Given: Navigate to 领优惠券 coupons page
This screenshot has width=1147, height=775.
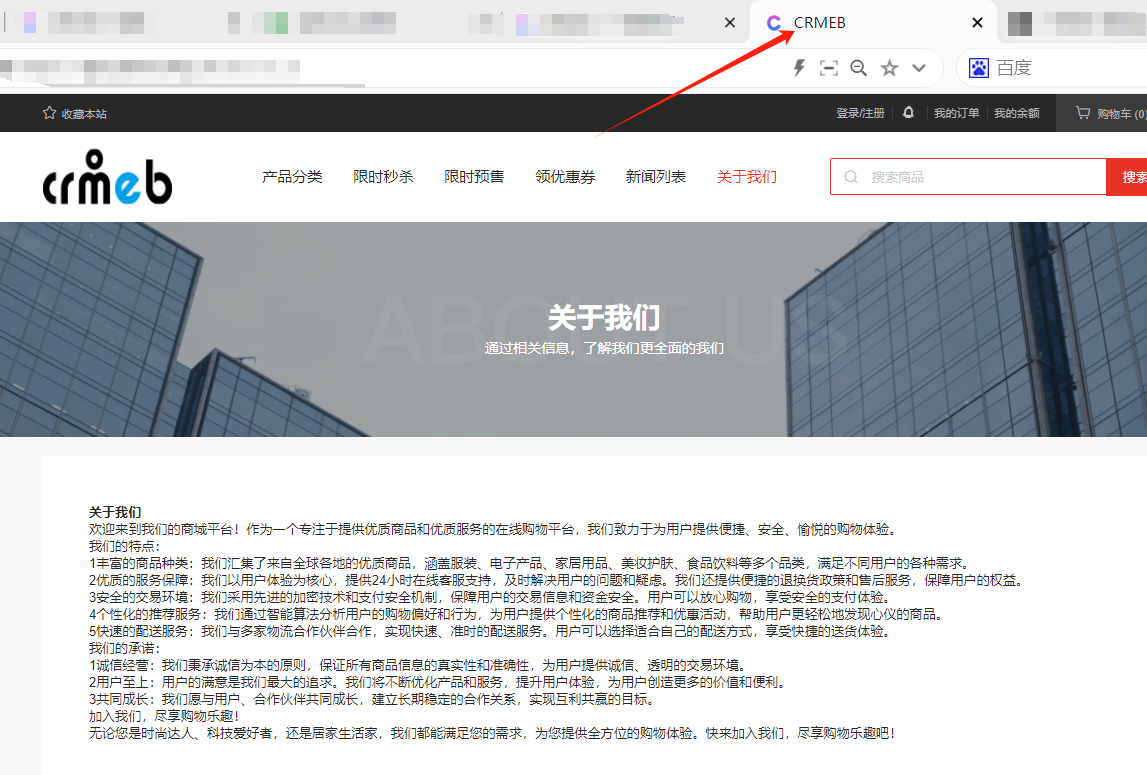Looking at the screenshot, I should (x=565, y=177).
